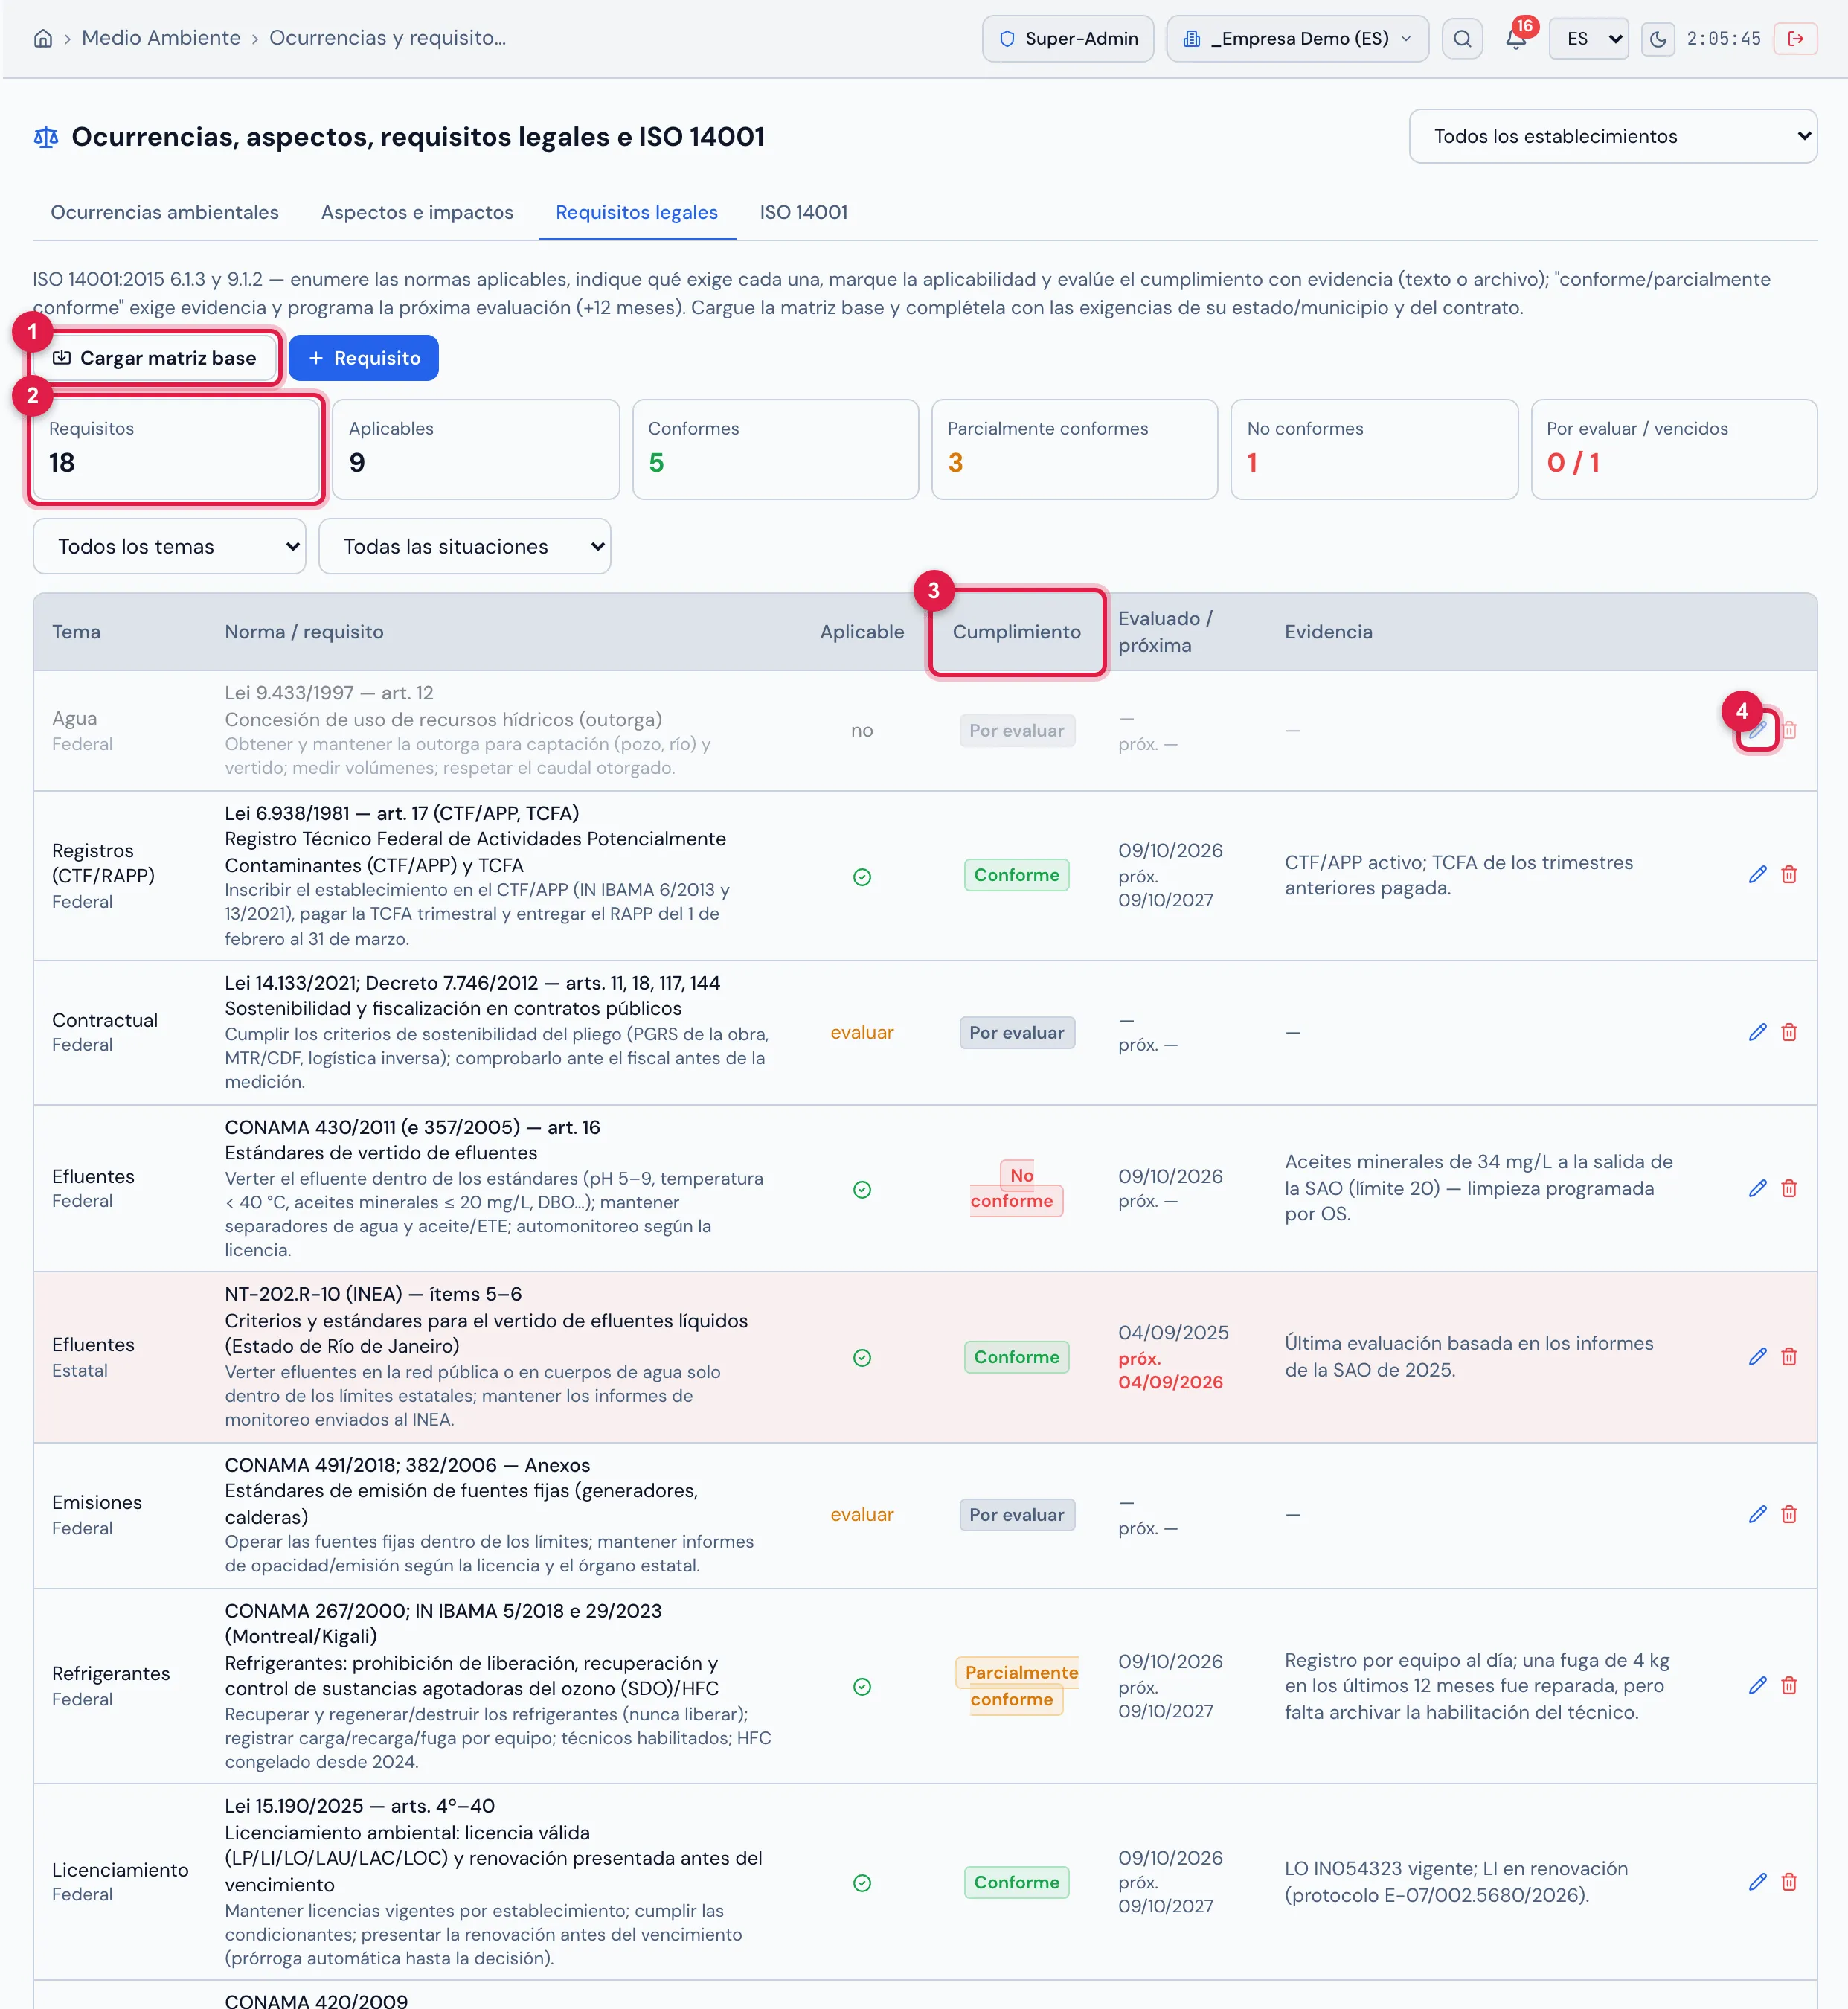Toggle dark mode moon icon

point(1657,39)
